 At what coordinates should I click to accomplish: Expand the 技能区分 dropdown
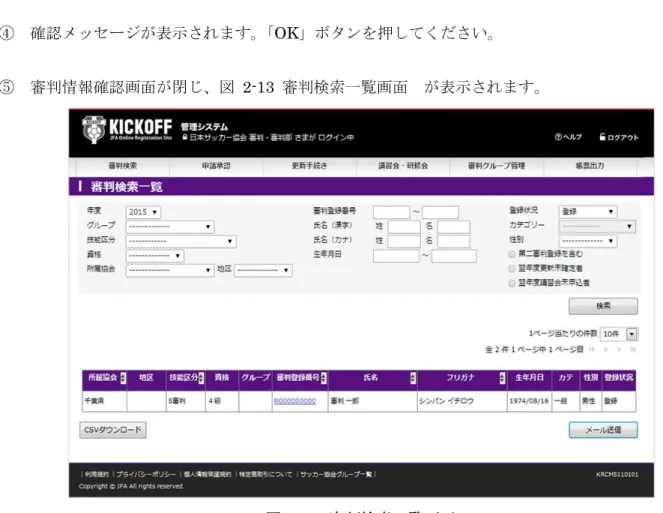[181, 241]
